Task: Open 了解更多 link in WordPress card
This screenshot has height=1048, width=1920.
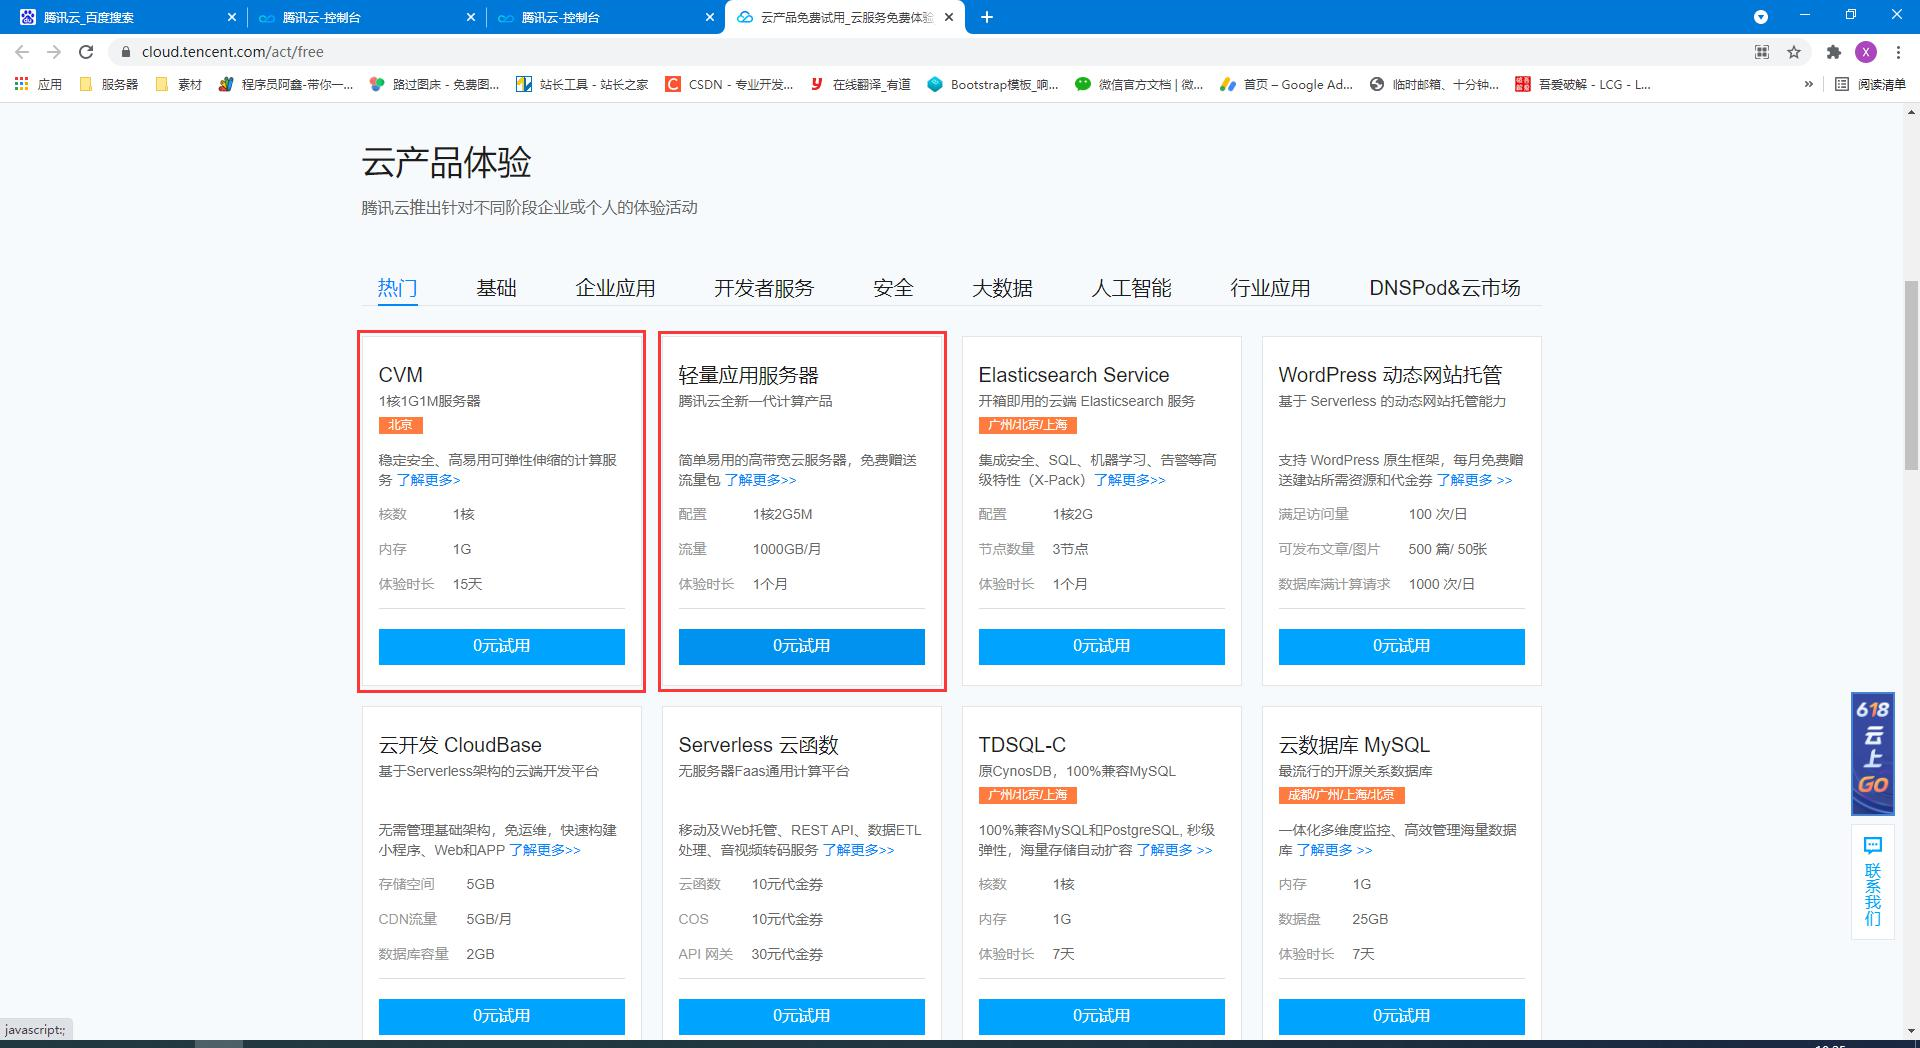Action: coord(1475,480)
